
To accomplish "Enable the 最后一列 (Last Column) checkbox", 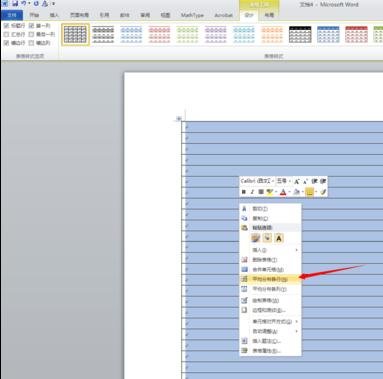I will (x=31, y=34).
